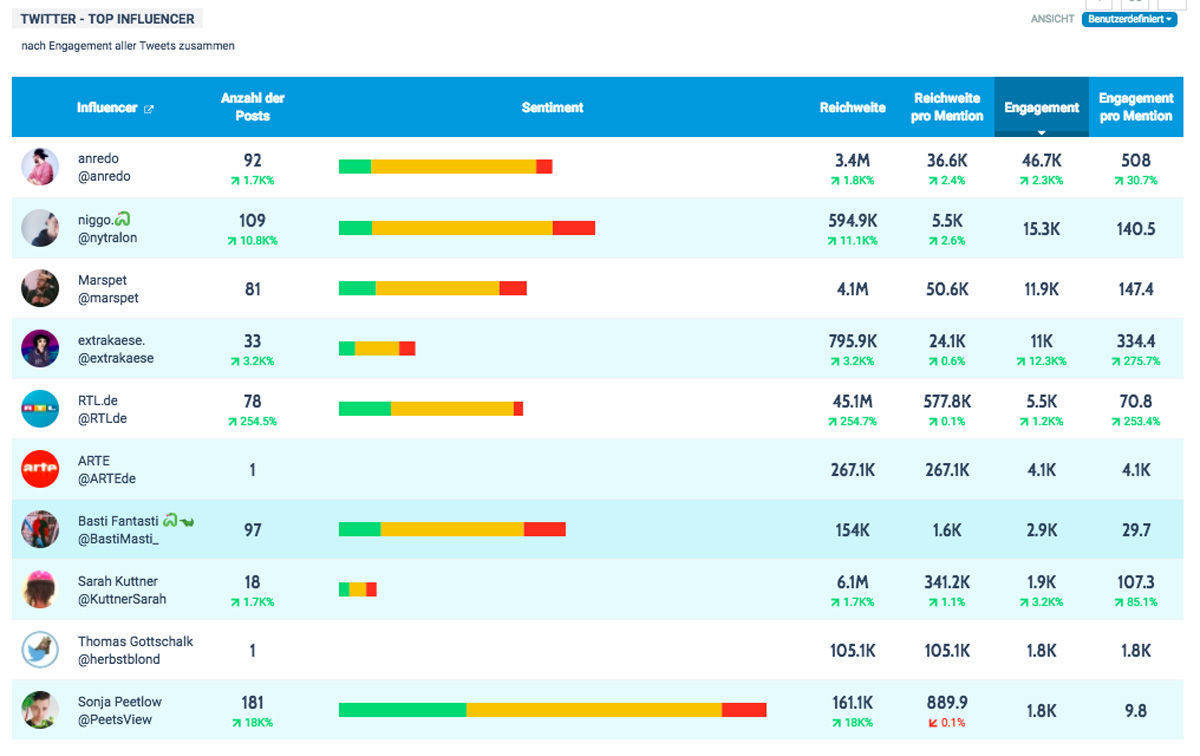Open the @PeetsView handle
This screenshot has width=1200, height=756.
113,720
